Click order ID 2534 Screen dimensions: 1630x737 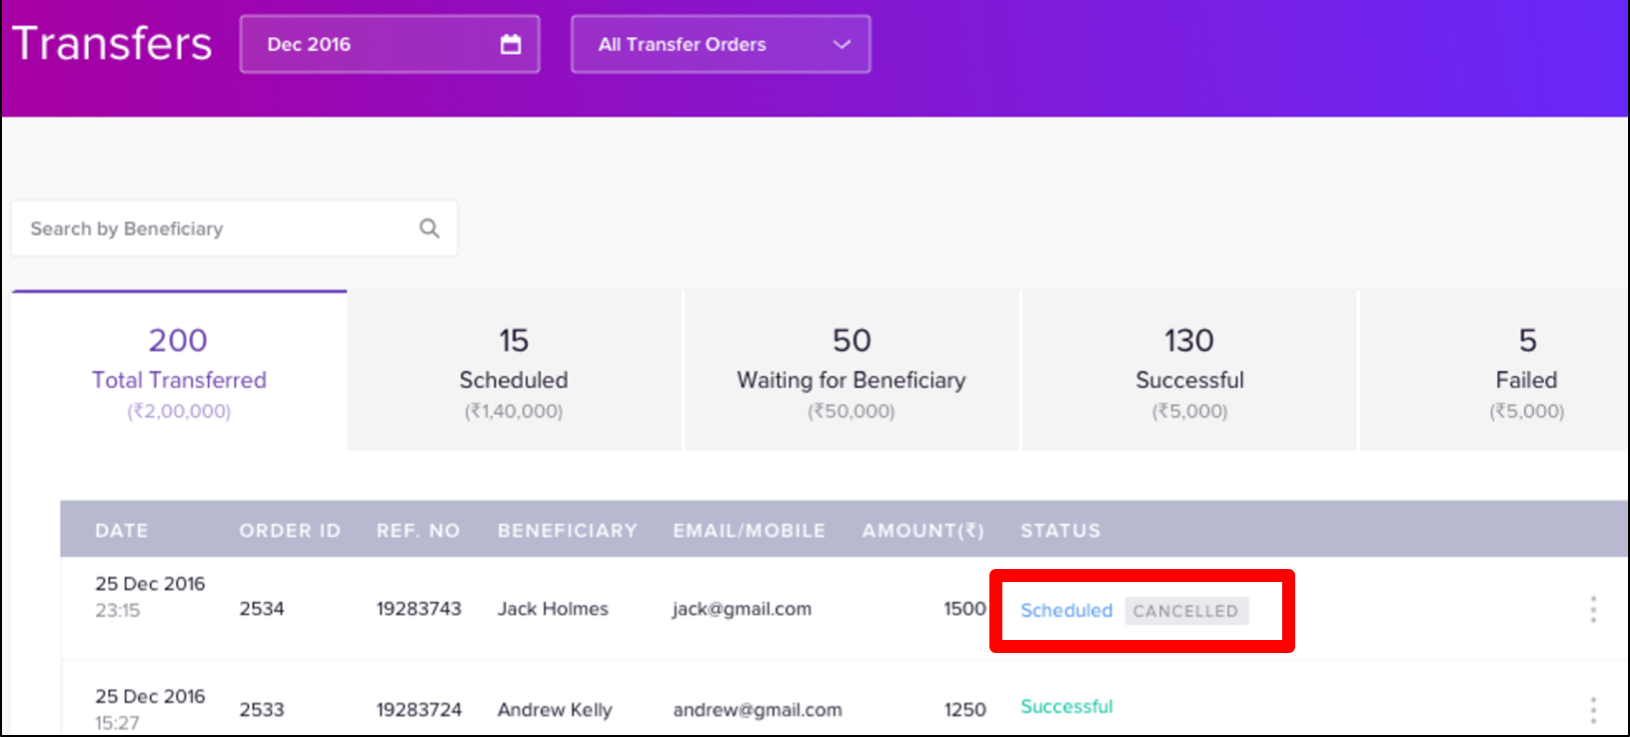[262, 609]
